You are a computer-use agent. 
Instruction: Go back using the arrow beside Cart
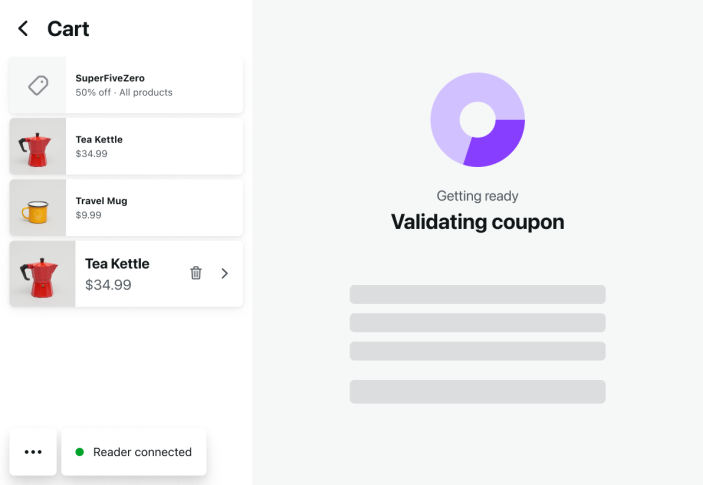23,29
